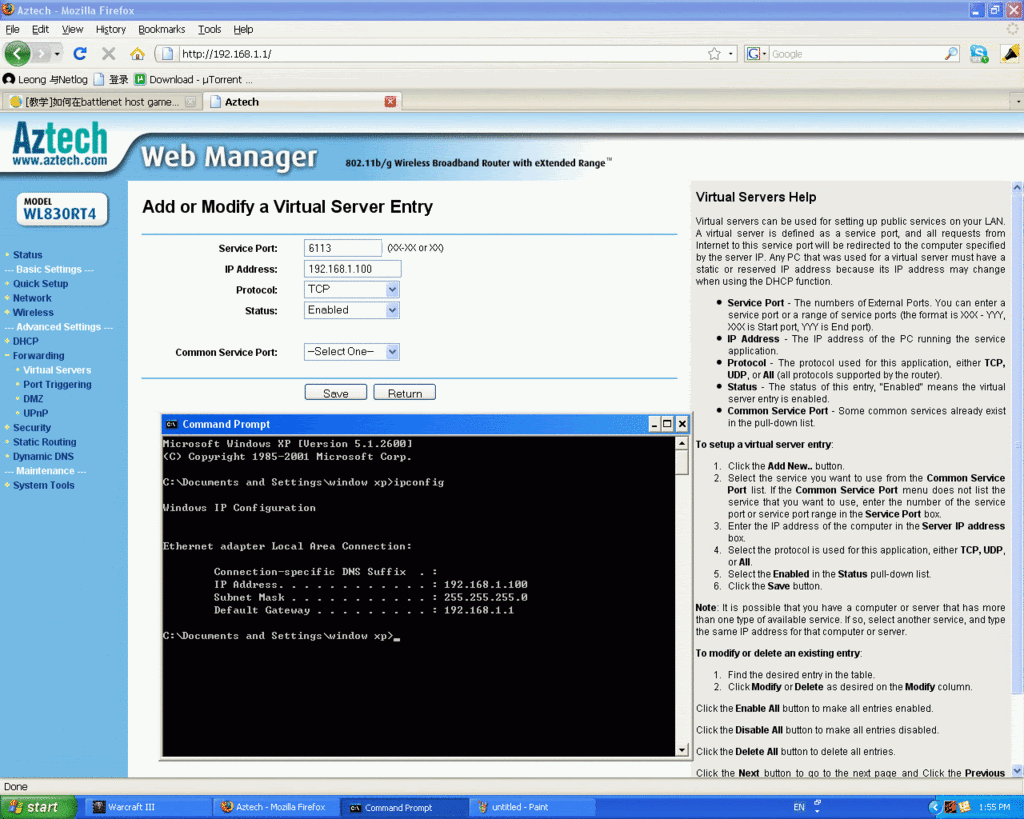
Task: Open the Common Service Port dropdown
Action: (352, 352)
